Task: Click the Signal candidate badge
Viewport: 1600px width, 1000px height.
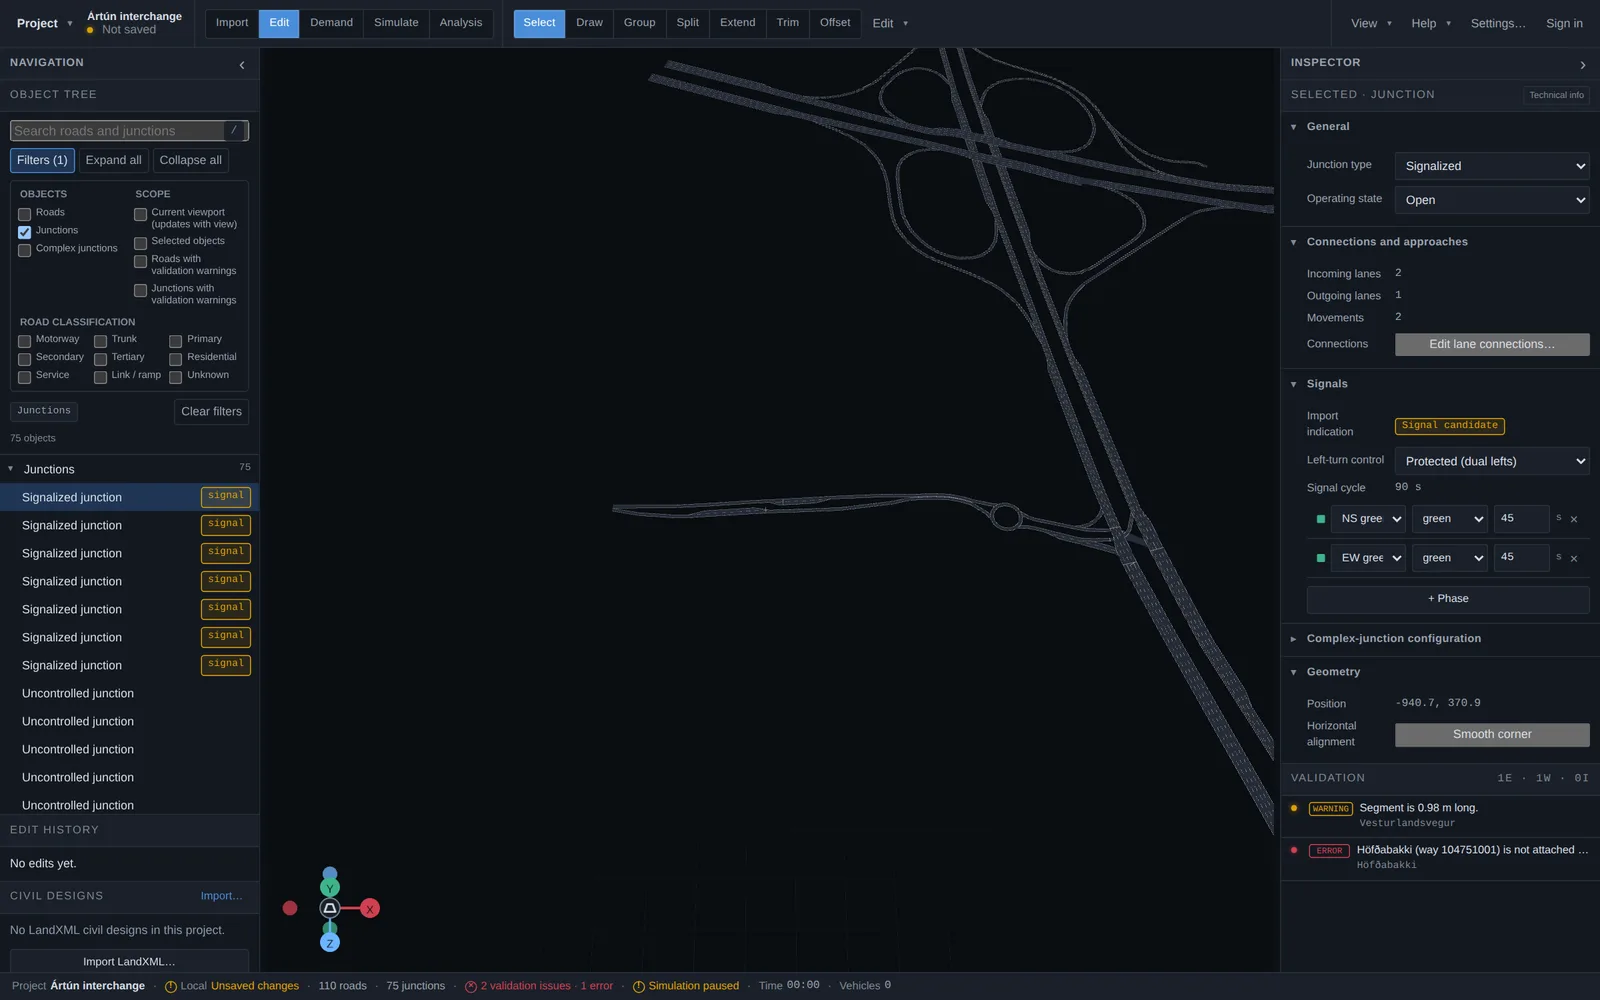Action: point(1450,426)
